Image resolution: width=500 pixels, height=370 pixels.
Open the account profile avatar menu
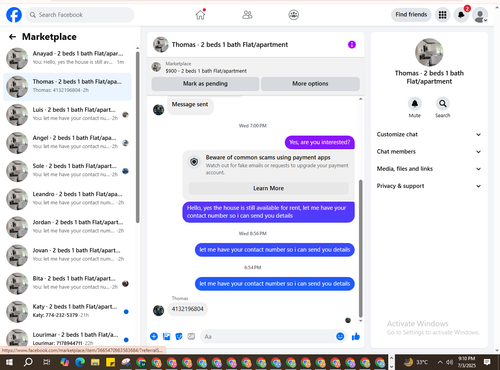[x=480, y=15]
